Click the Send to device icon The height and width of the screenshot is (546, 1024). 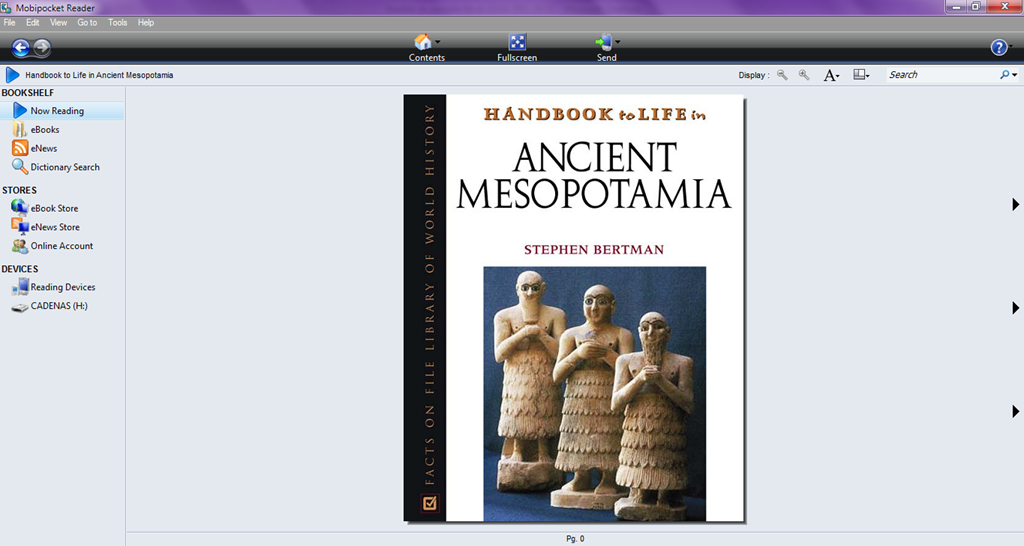603,42
